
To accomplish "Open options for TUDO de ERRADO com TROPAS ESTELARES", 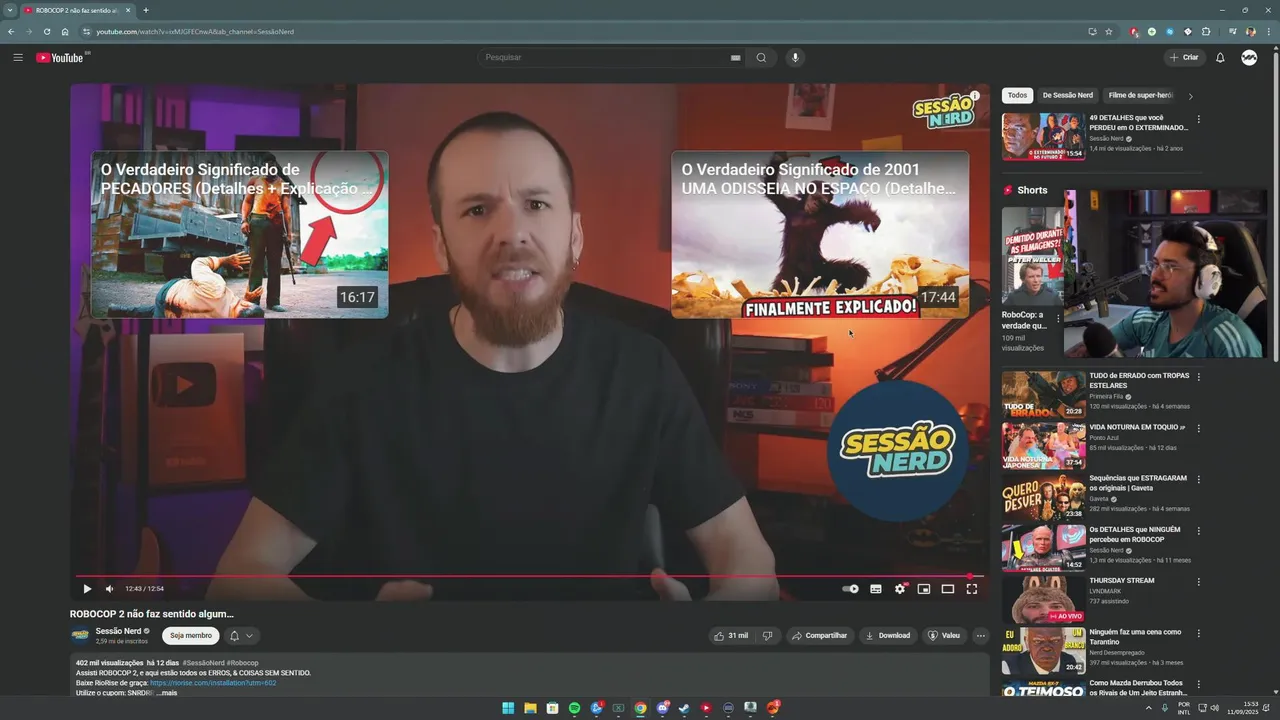I will pos(1198,377).
